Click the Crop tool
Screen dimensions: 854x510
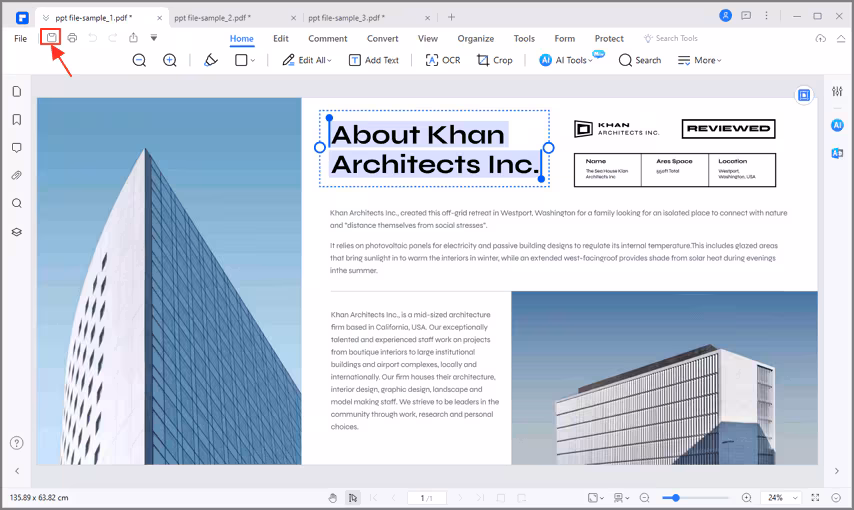(x=495, y=60)
